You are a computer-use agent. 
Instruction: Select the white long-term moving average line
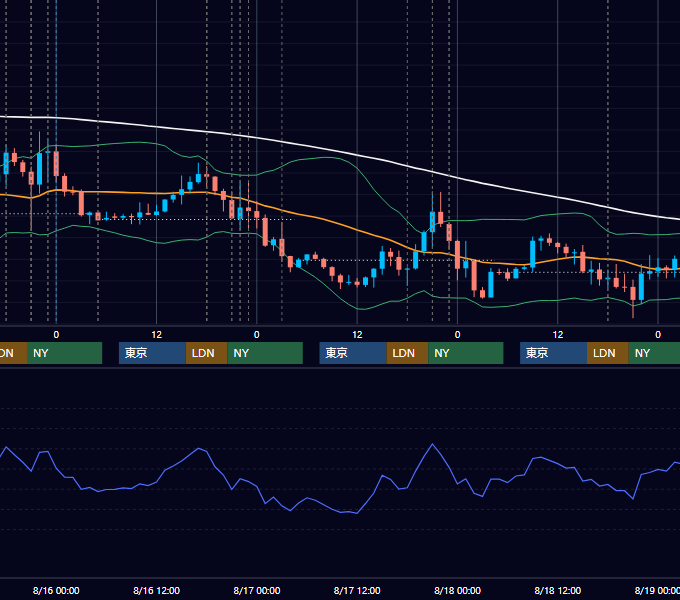coord(357,155)
